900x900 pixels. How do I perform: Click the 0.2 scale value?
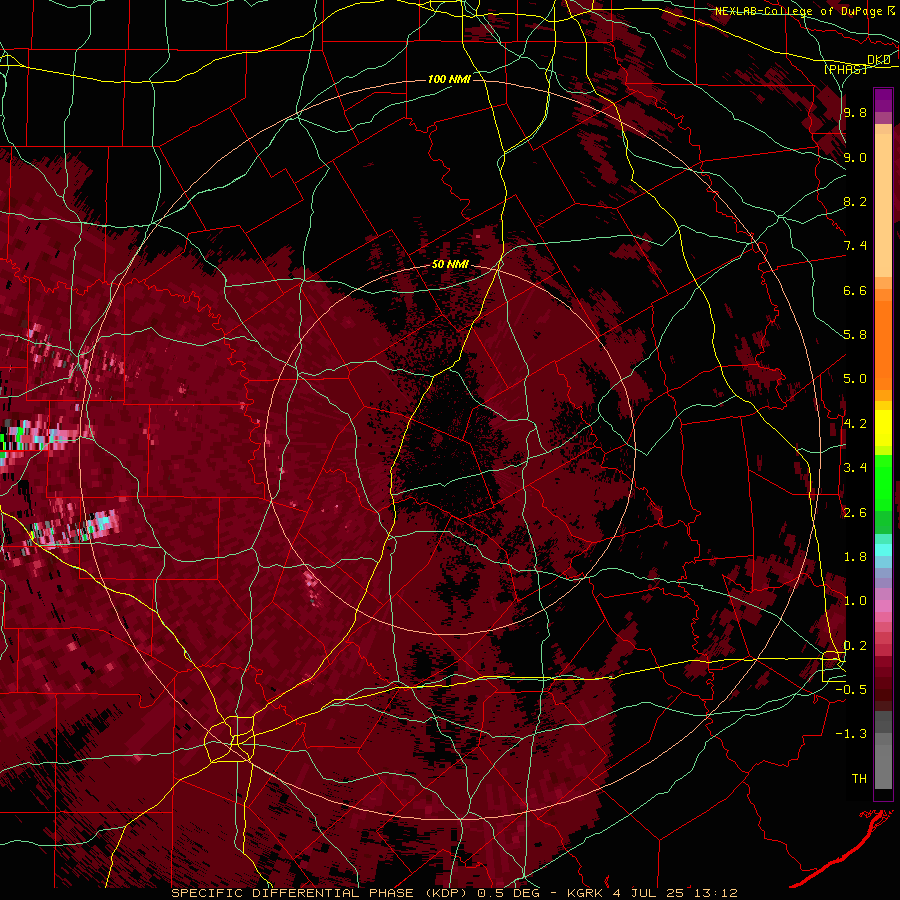855,645
